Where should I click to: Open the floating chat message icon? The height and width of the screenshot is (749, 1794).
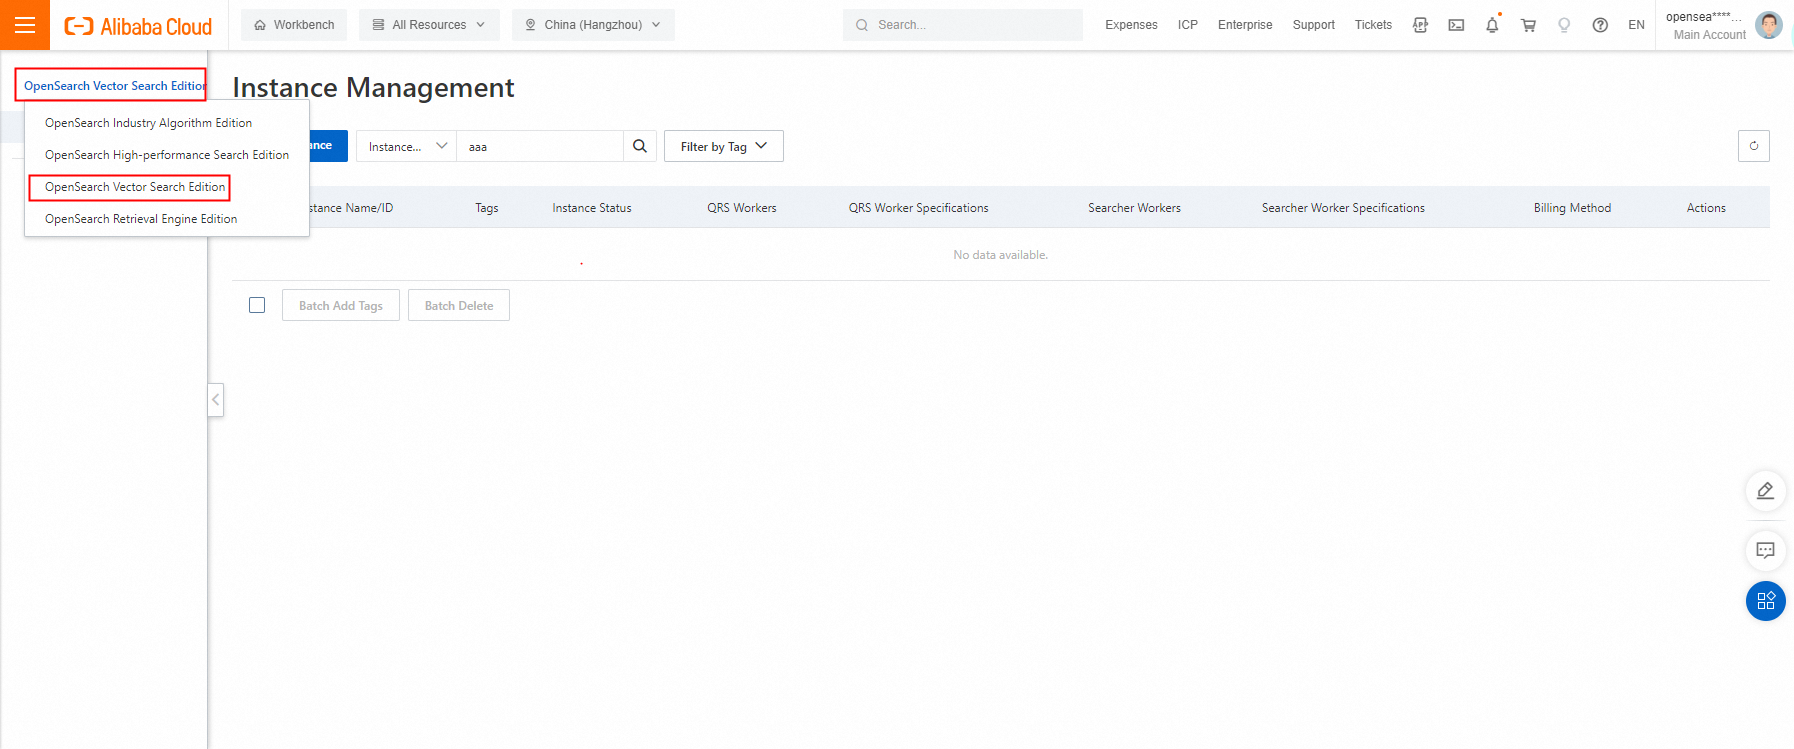coord(1766,550)
